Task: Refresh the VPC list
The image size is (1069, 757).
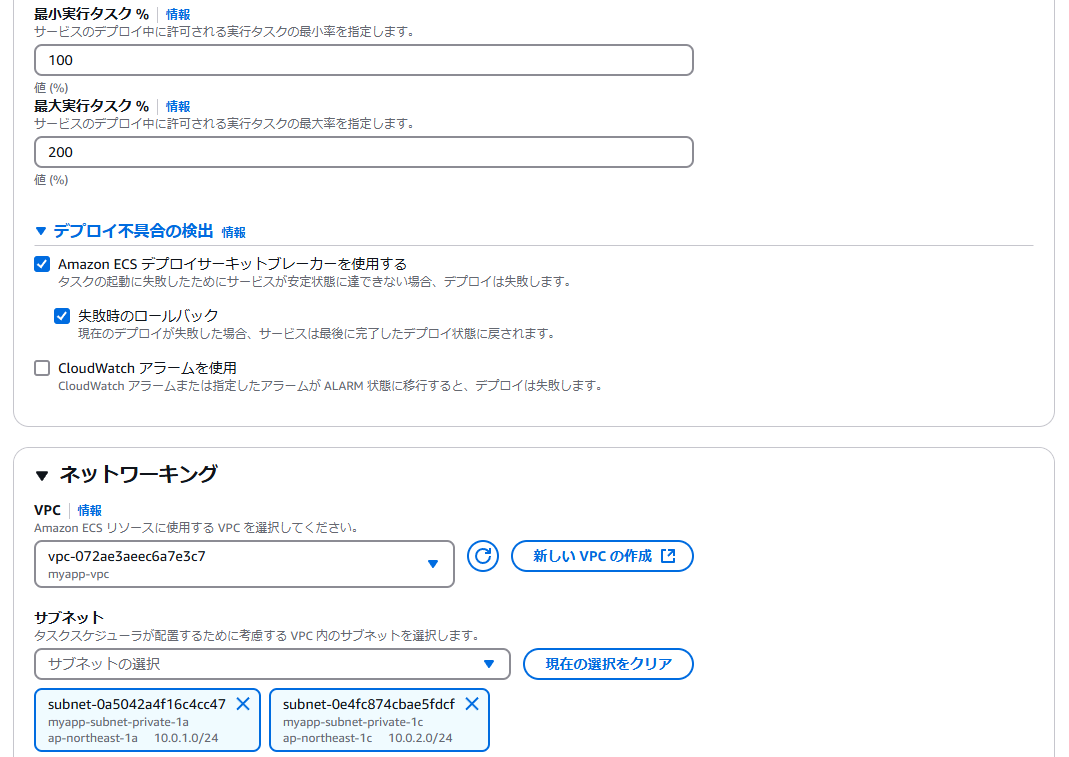Action: [482, 556]
